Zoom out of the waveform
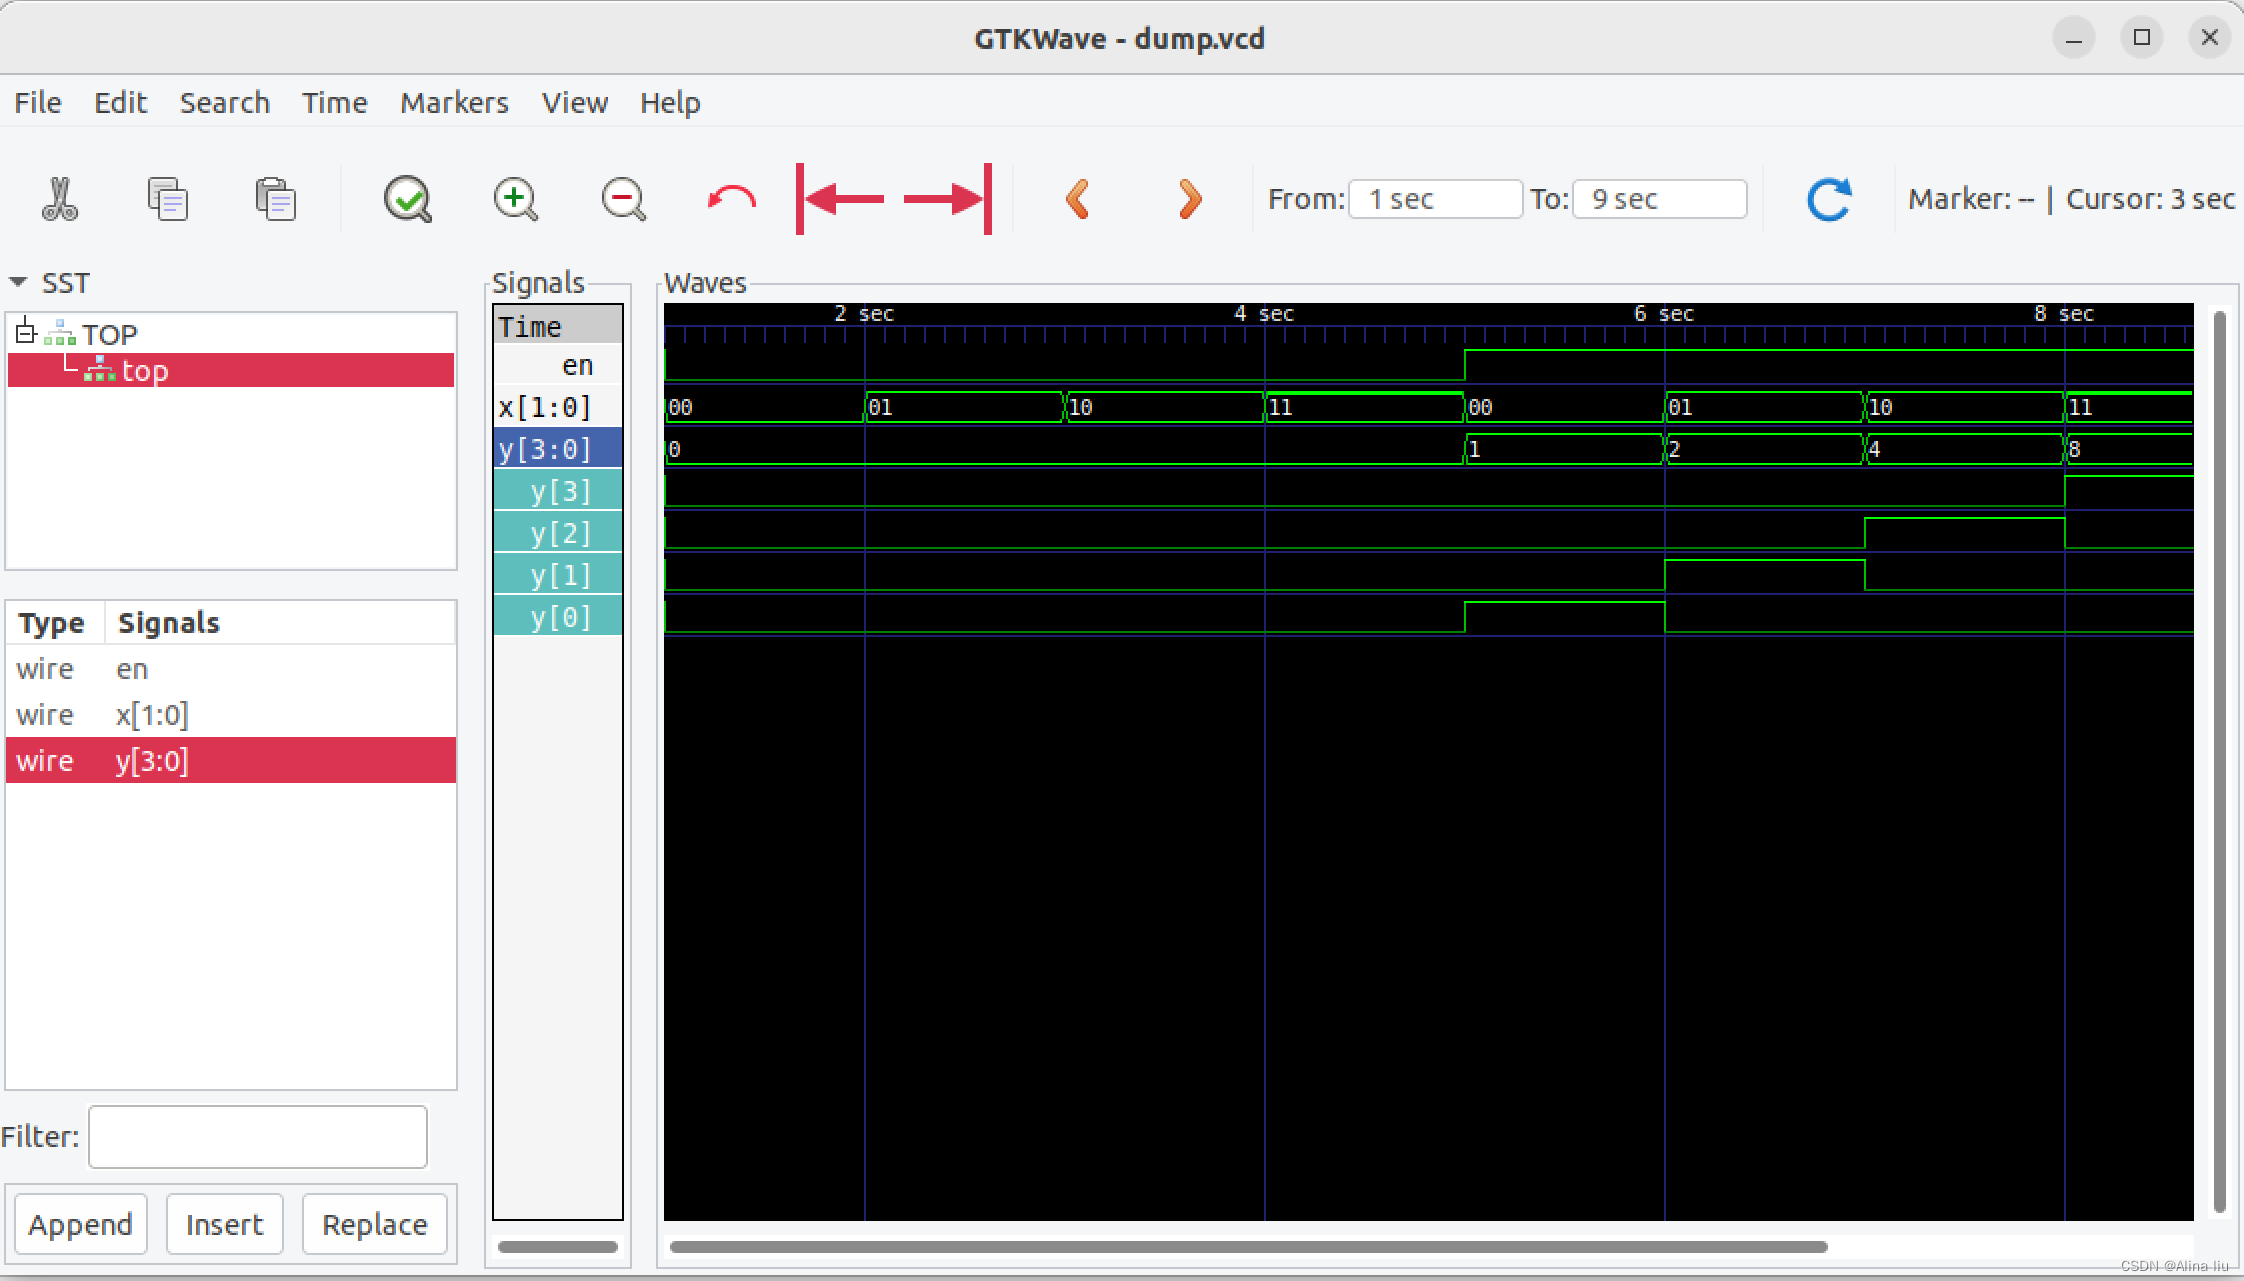2244x1281 pixels. tap(623, 199)
